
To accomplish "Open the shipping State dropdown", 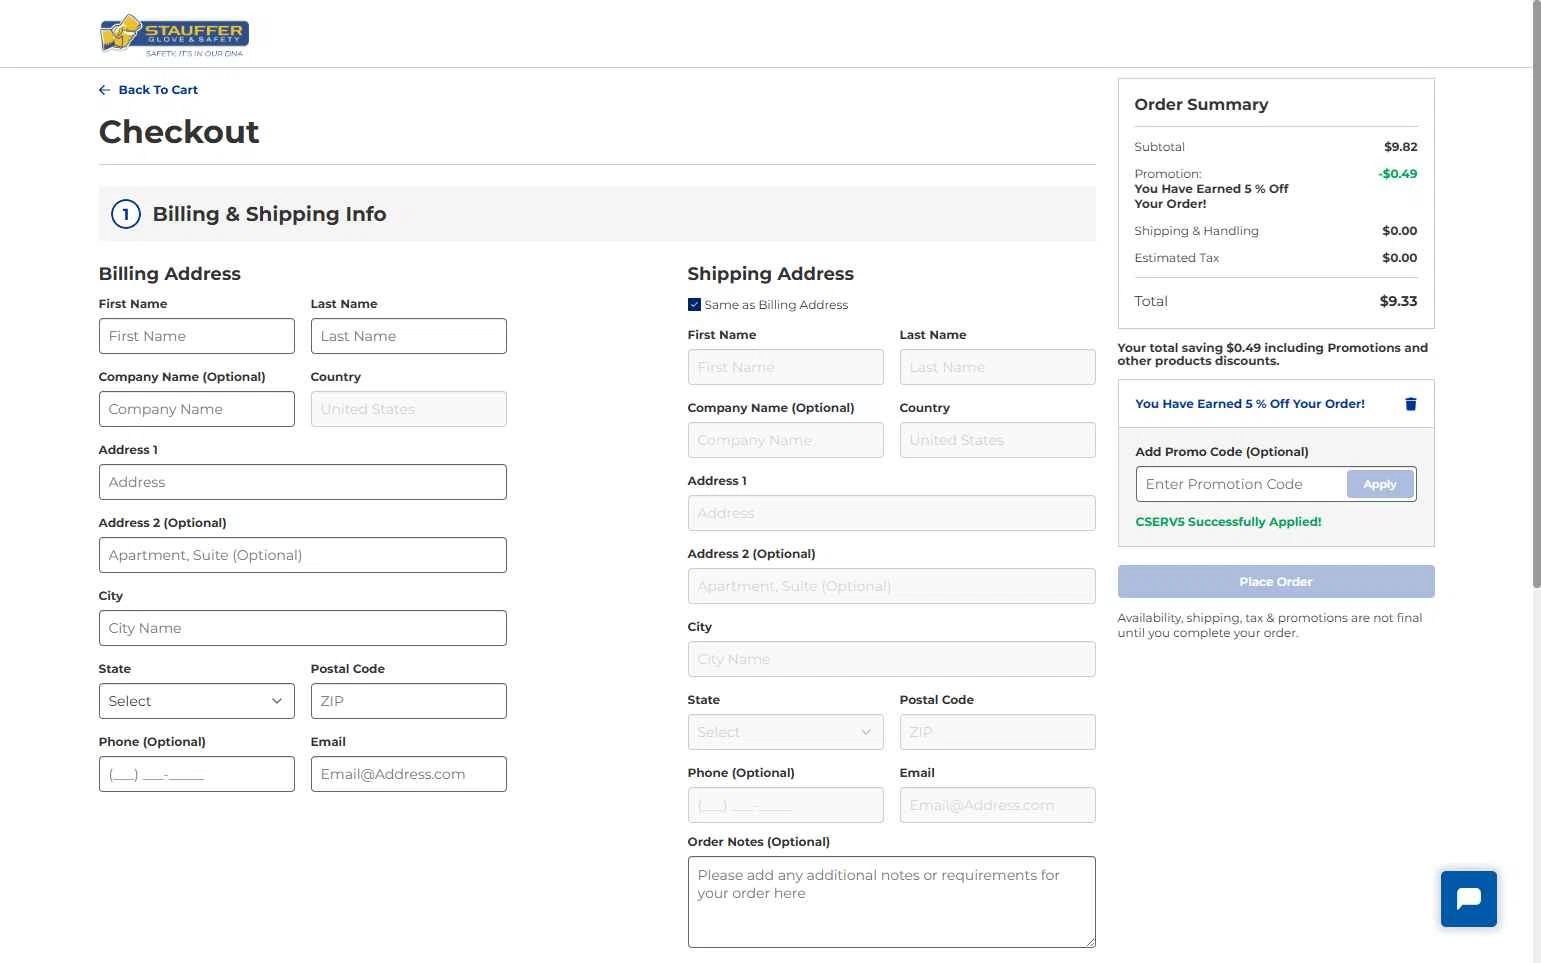I will click(786, 732).
